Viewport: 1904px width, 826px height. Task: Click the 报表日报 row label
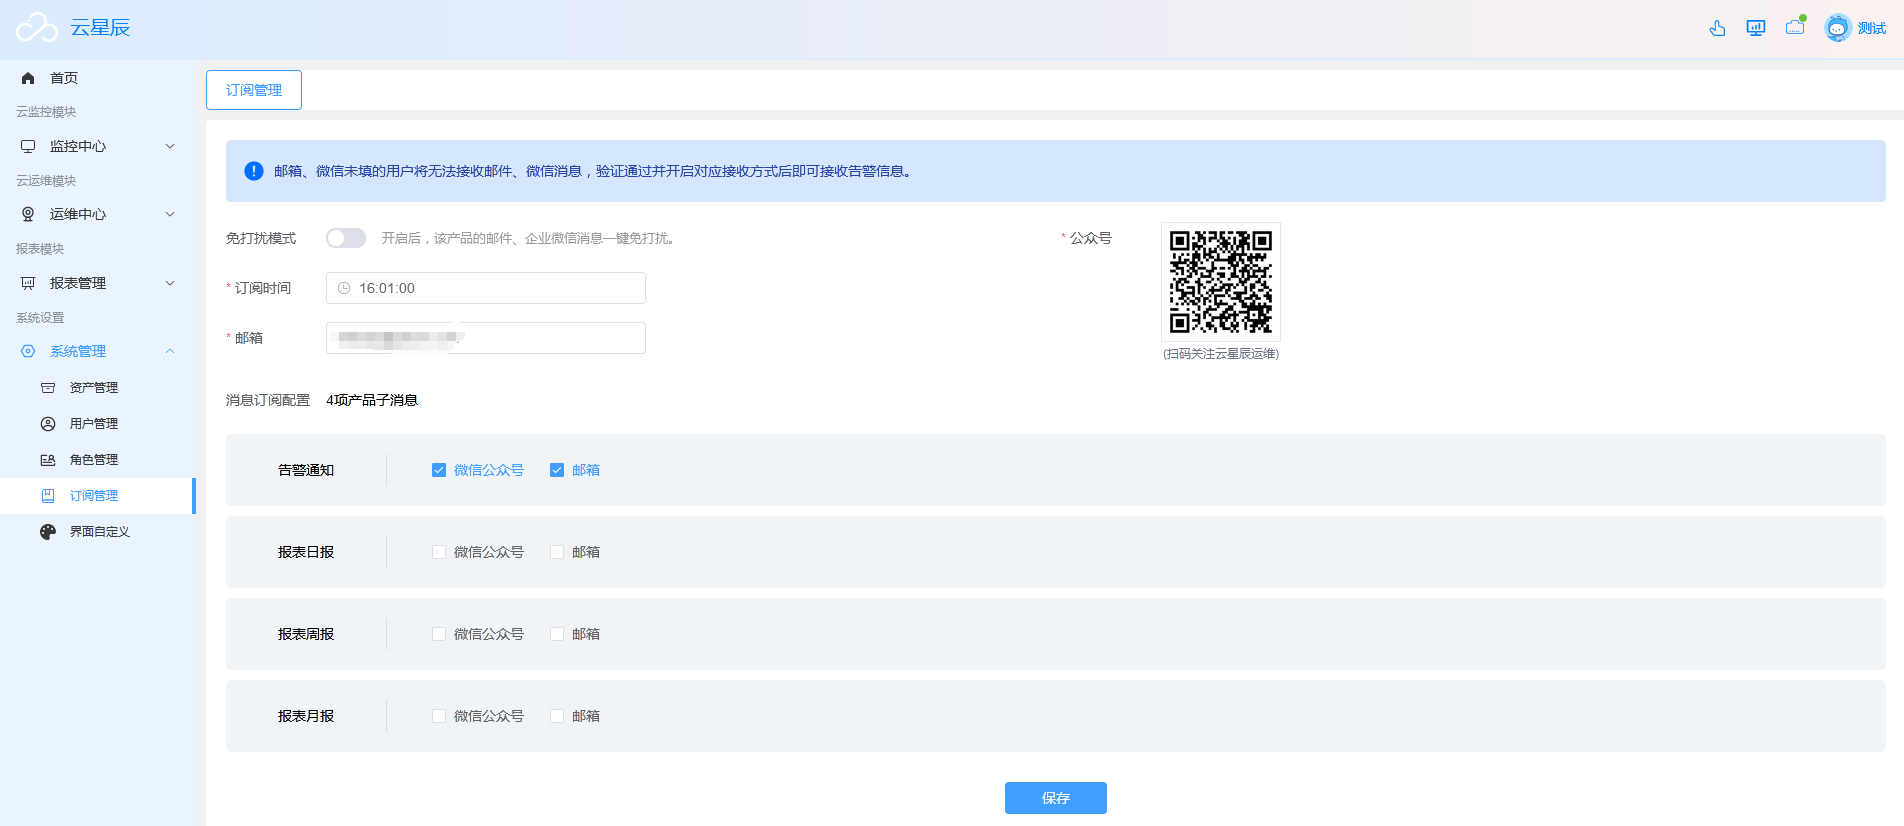point(306,552)
